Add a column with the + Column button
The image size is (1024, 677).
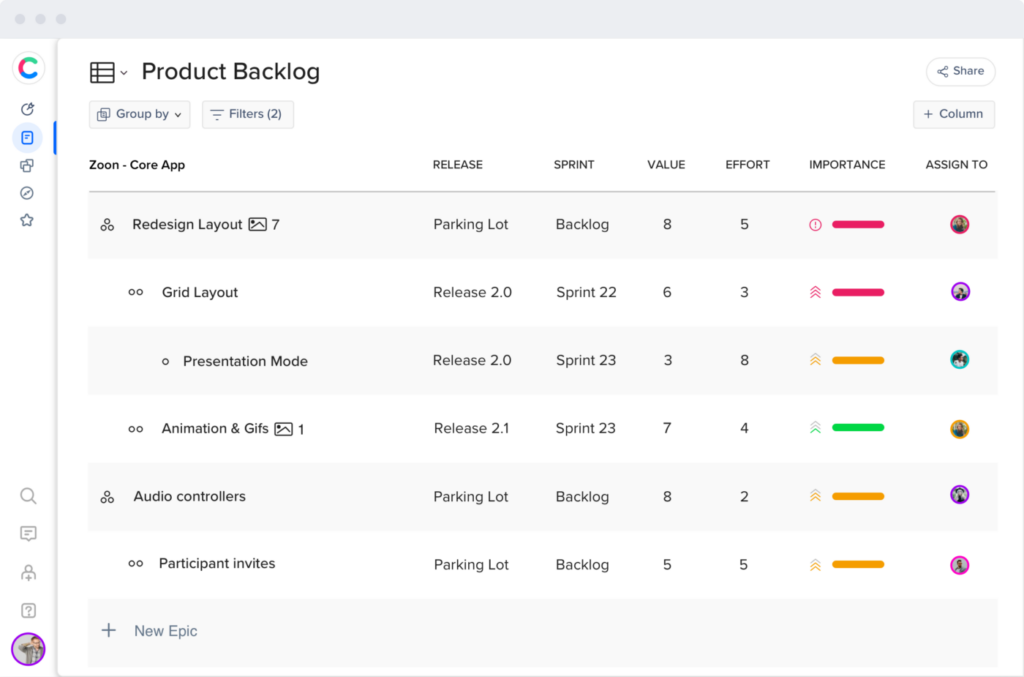click(x=953, y=114)
